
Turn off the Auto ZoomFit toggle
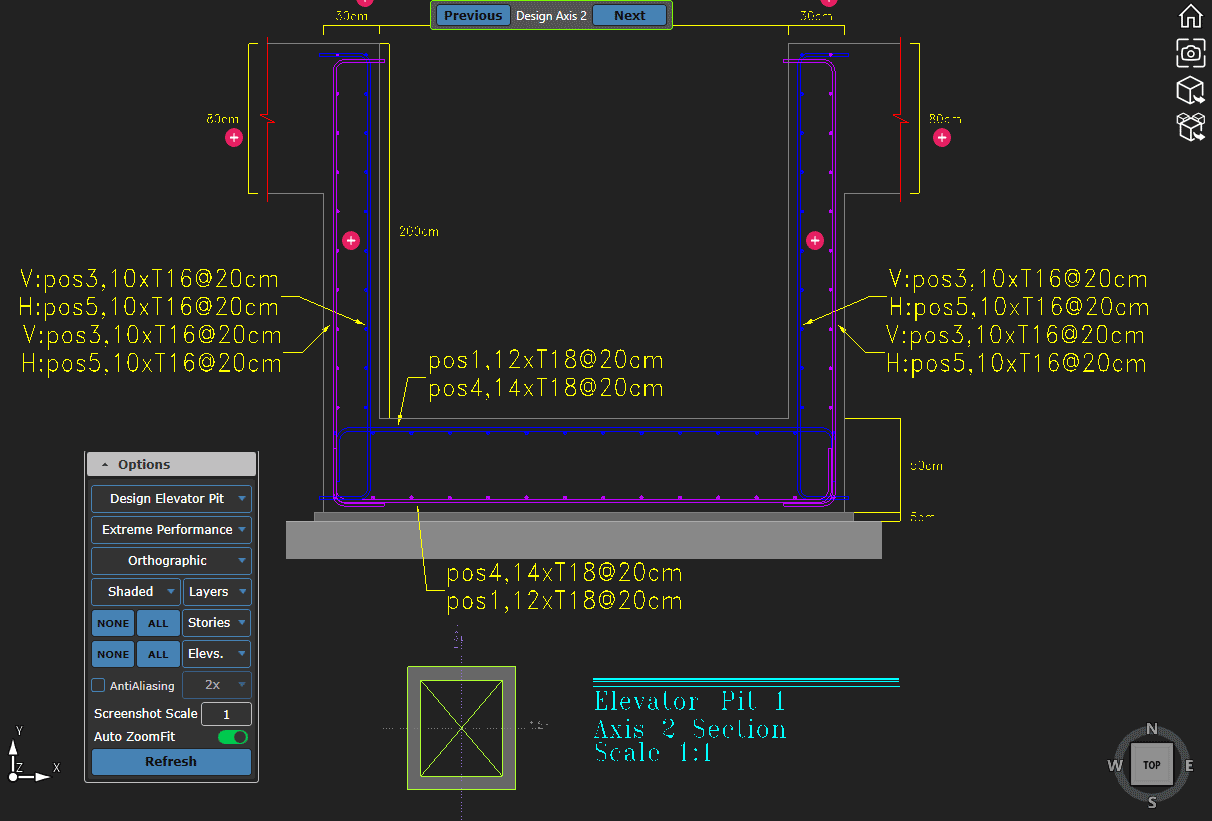[232, 737]
